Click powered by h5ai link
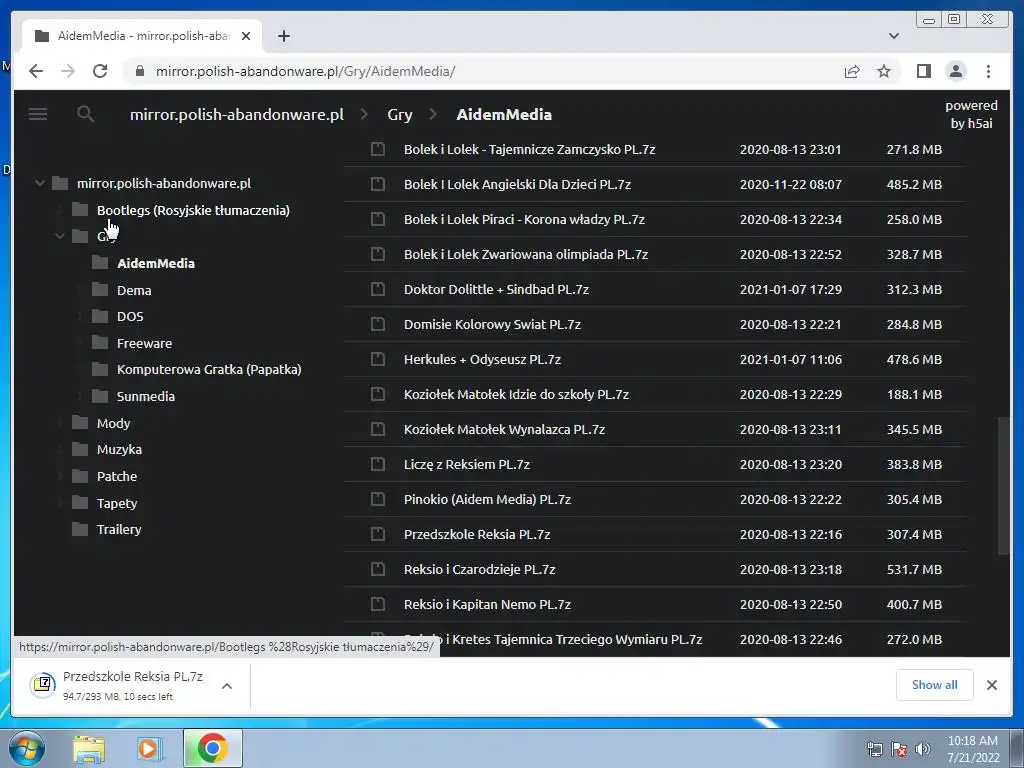Screen dimensions: 1024x768 pos(971,114)
